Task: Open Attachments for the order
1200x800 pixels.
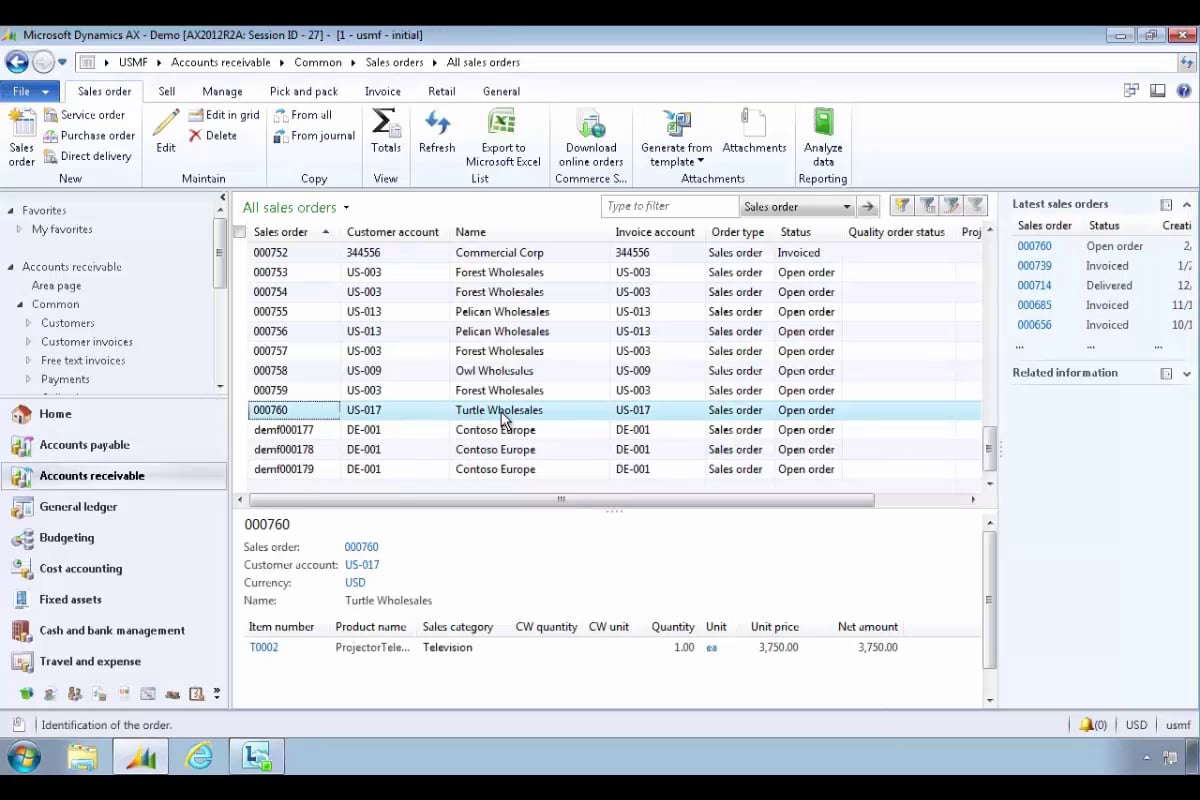Action: click(x=754, y=131)
